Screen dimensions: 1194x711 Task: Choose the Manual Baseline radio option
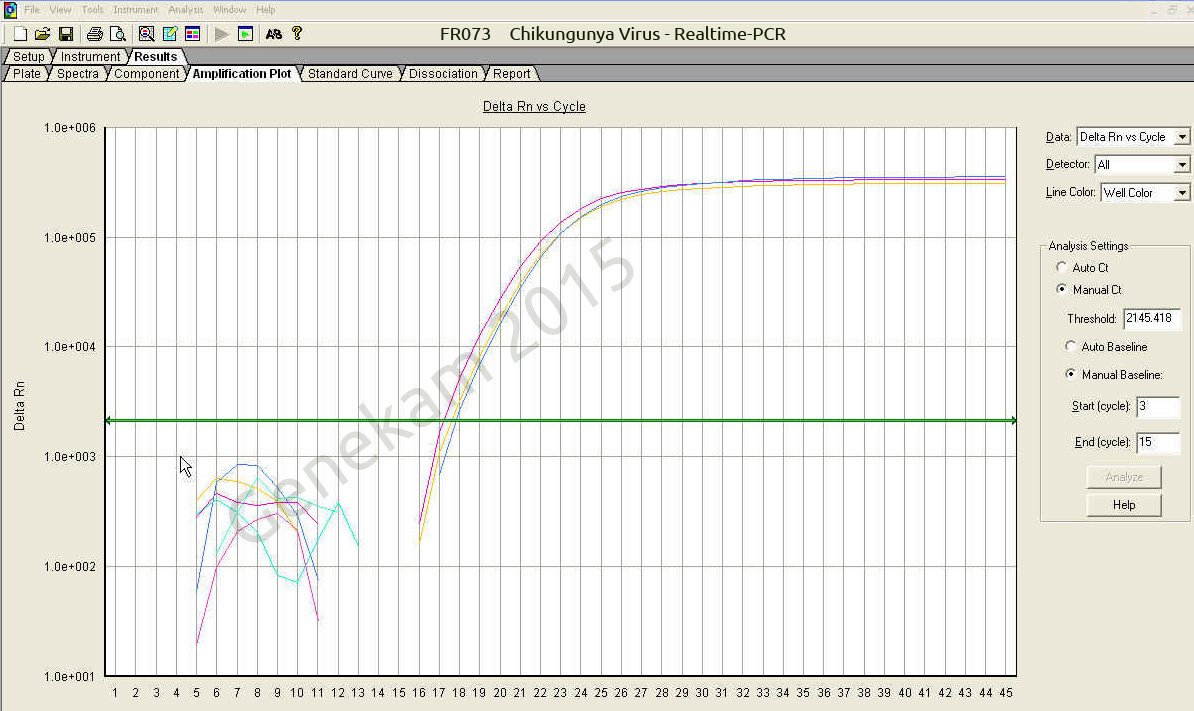click(x=1071, y=375)
